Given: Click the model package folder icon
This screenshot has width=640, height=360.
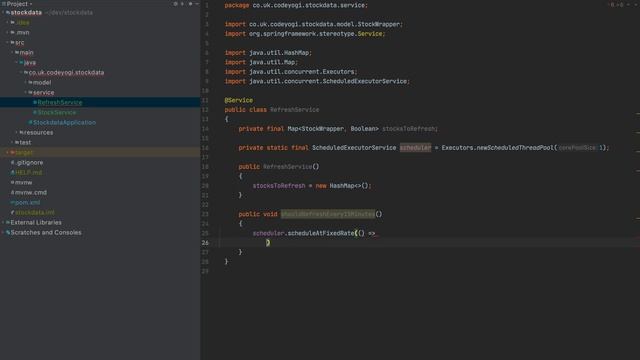Looking at the screenshot, I should [31, 82].
